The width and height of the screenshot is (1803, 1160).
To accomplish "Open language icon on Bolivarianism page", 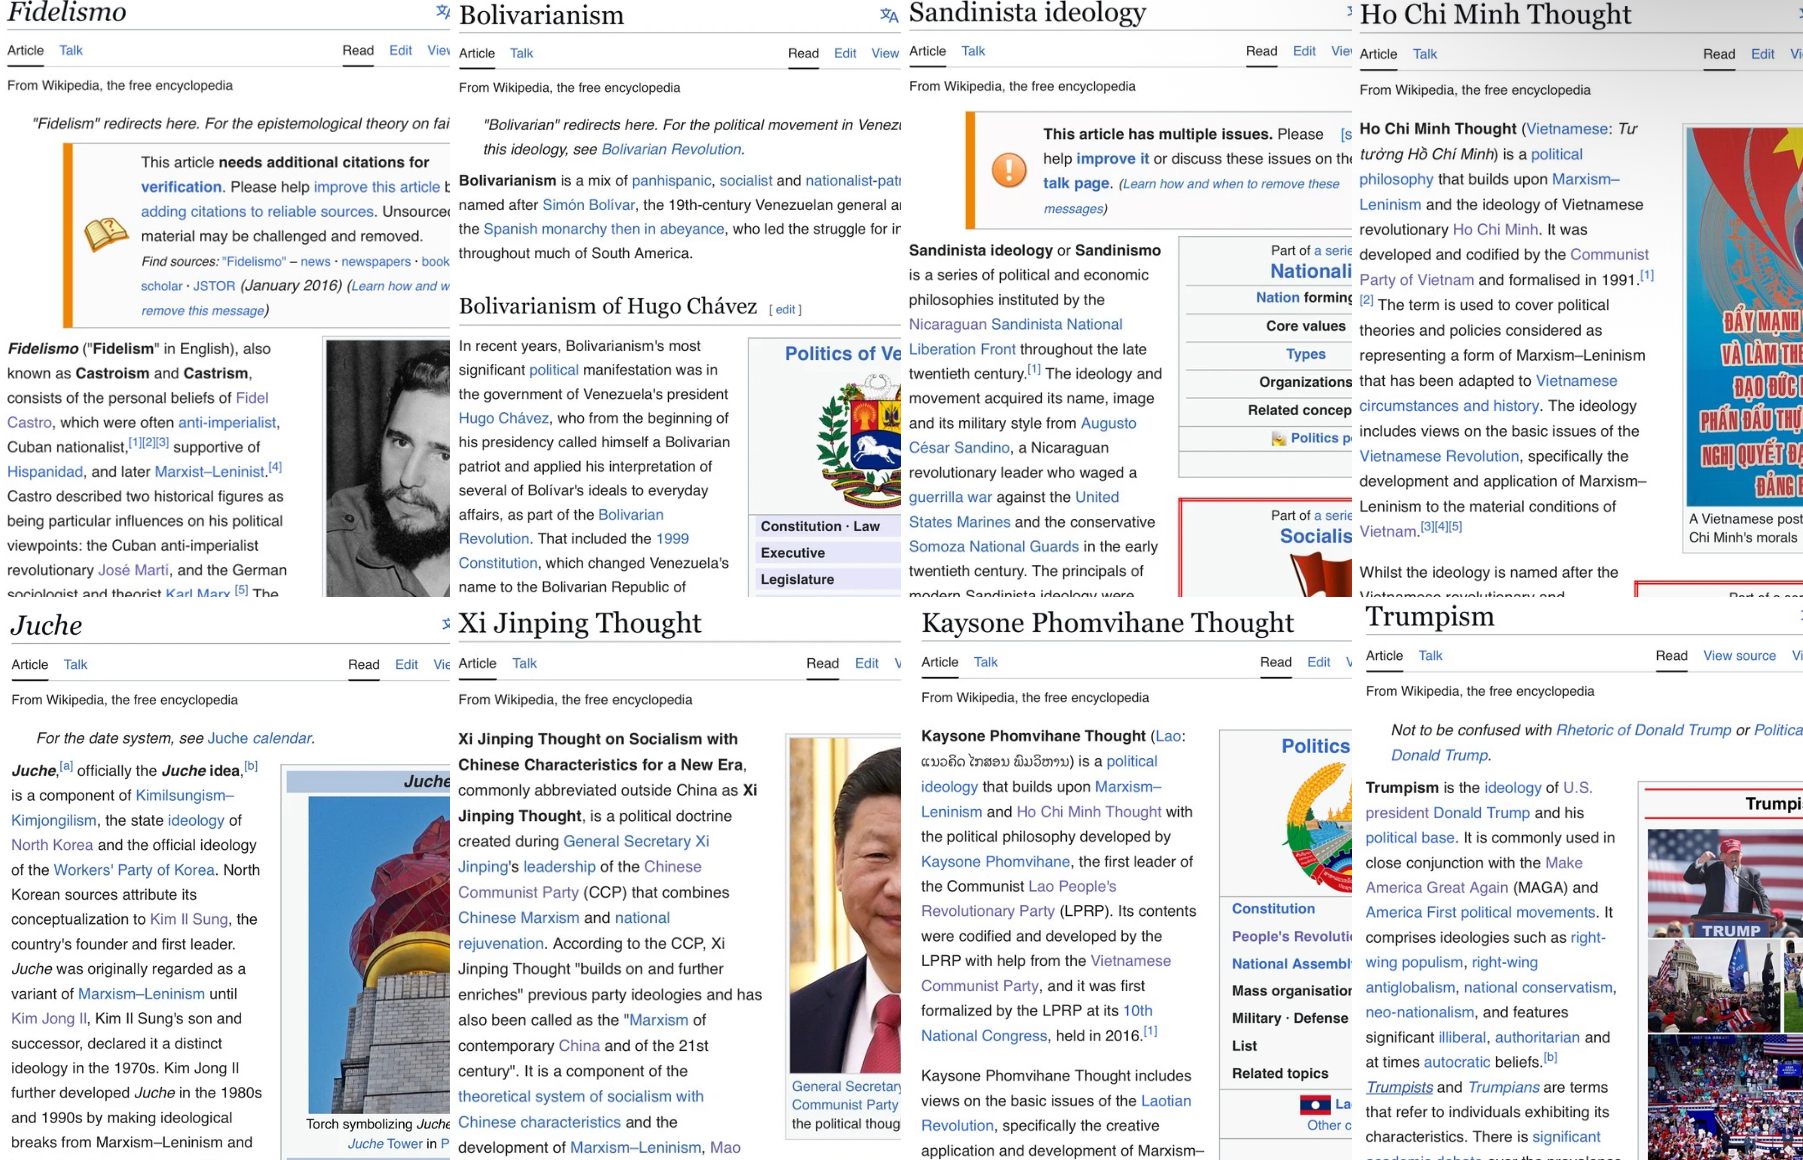I will pyautogui.click(x=889, y=15).
